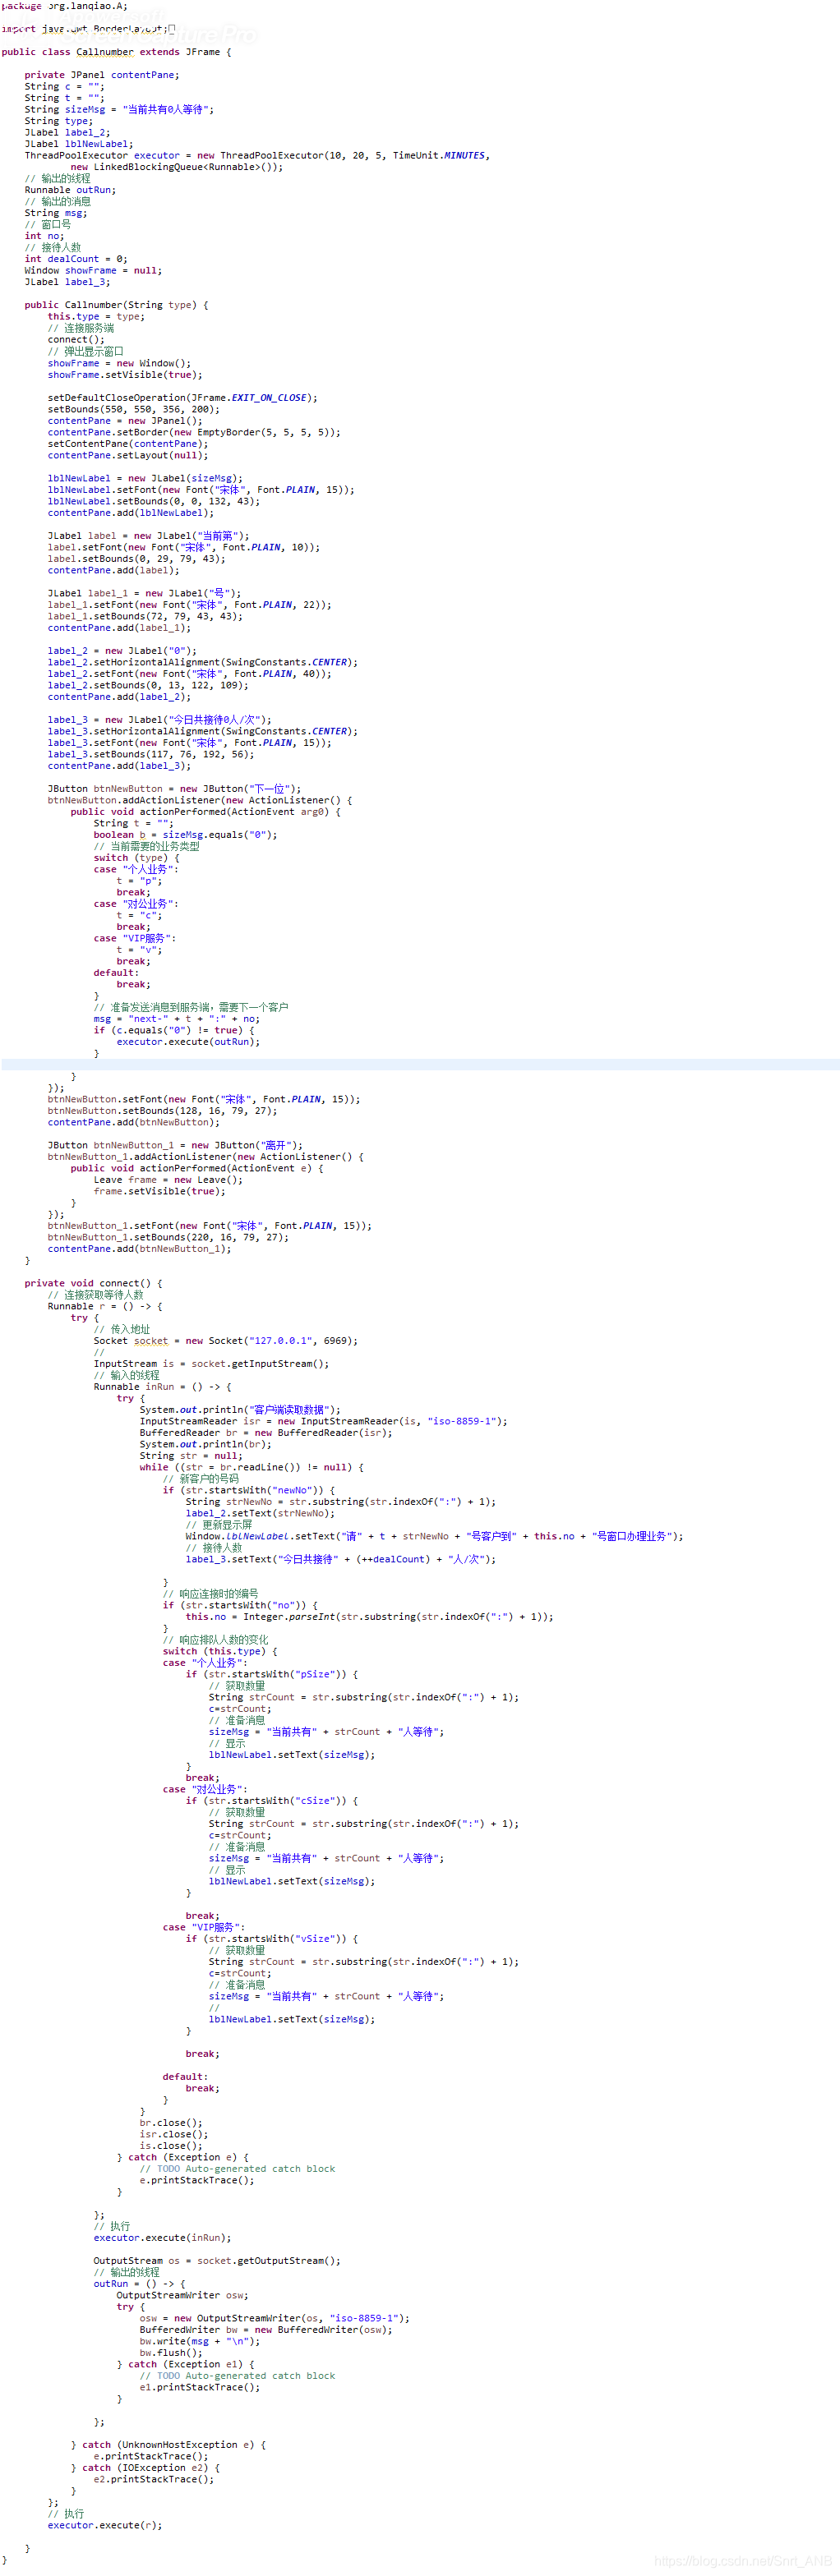The image size is (840, 2576).
Task: Click the 'Runnable r = () -> {' line
Action: click(x=105, y=1306)
